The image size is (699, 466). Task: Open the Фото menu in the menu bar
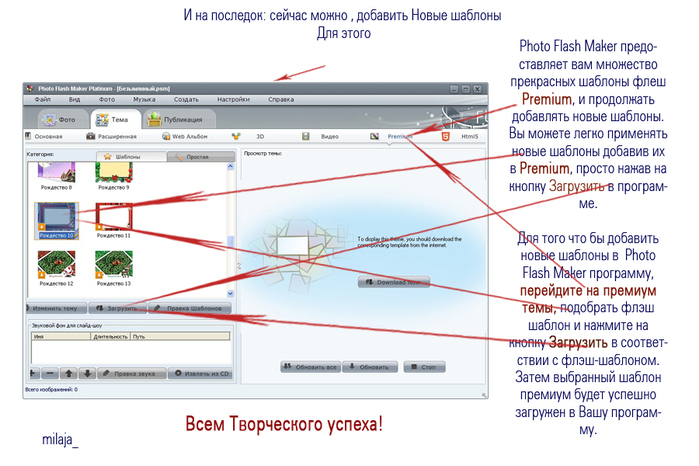pyautogui.click(x=107, y=99)
